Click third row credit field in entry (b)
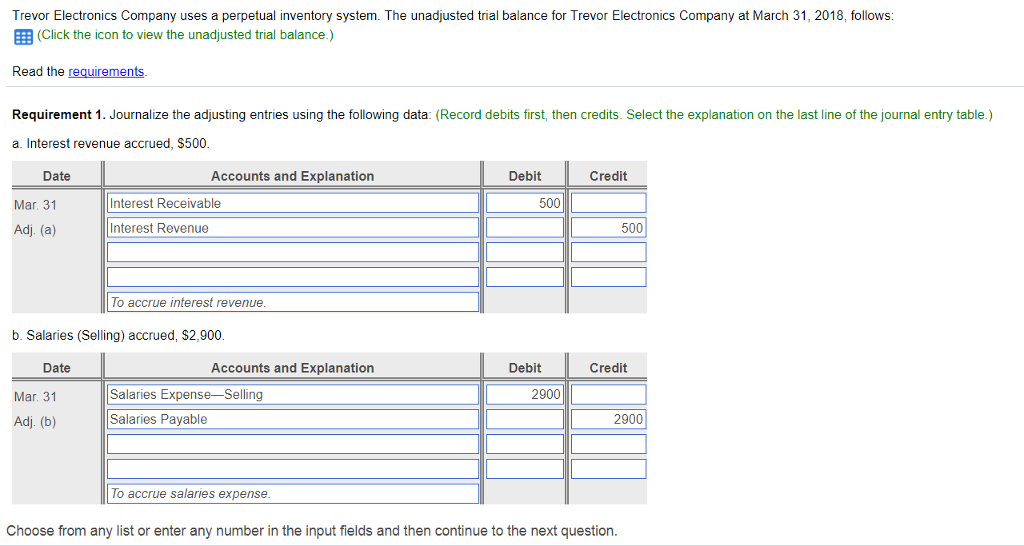The image size is (1024, 546). pyautogui.click(x=608, y=444)
